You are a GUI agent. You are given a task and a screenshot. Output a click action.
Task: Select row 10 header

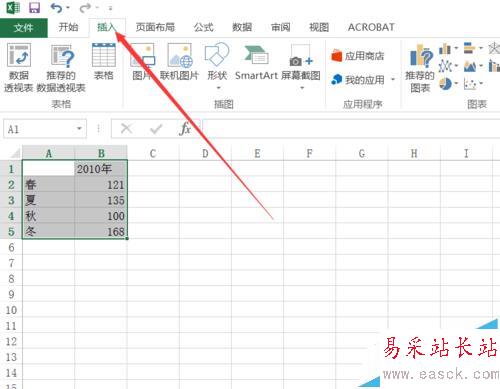[11, 310]
